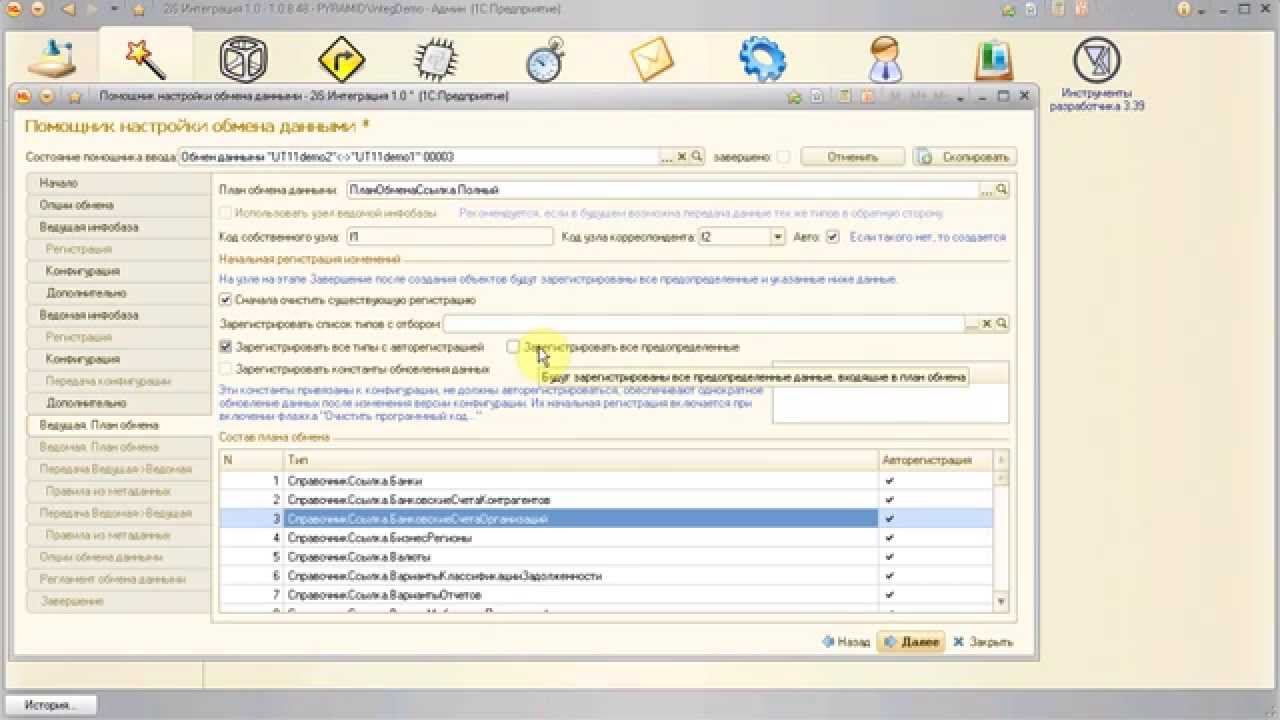1280x720 pixels.
Task: Clear the Зарегистрировать список типов field
Action: [985, 324]
